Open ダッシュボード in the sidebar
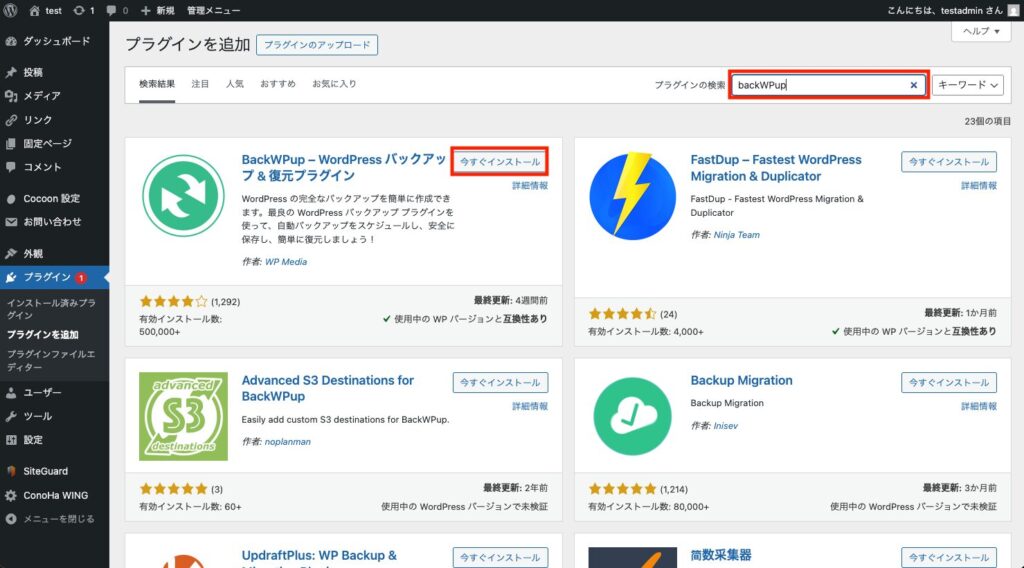The height and width of the screenshot is (568, 1024). click(x=55, y=41)
